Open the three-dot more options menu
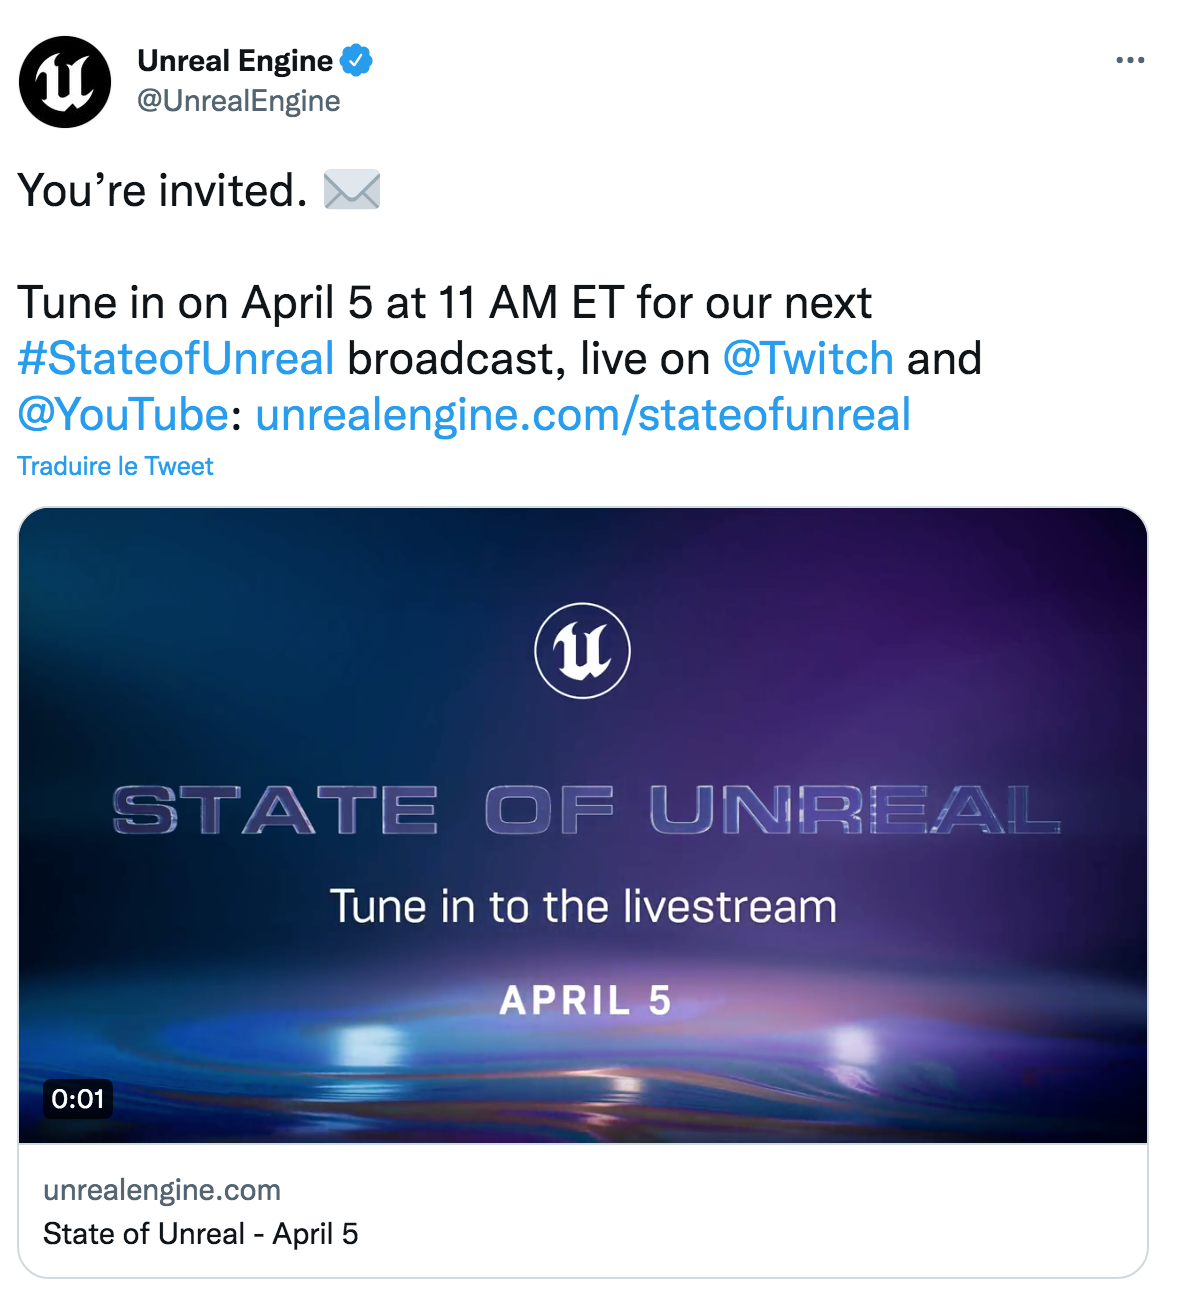Viewport: 1178px width, 1294px height. [1130, 61]
